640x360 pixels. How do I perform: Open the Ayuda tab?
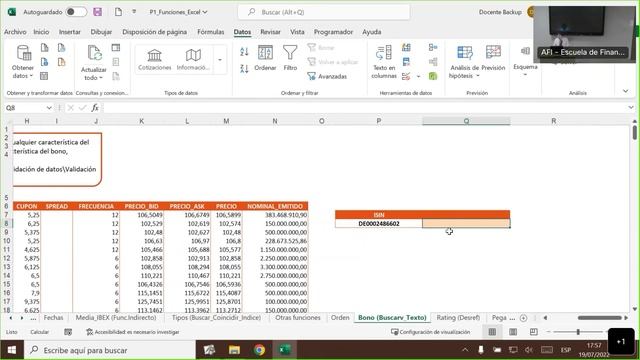(371, 32)
